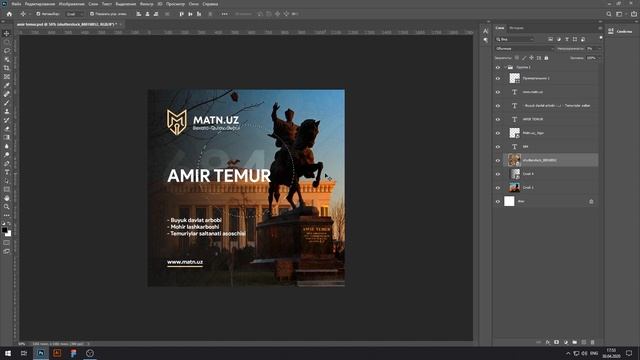Screen dimensions: 640x360
Task: Click the Фон layer white thumbnail
Action: (509, 201)
